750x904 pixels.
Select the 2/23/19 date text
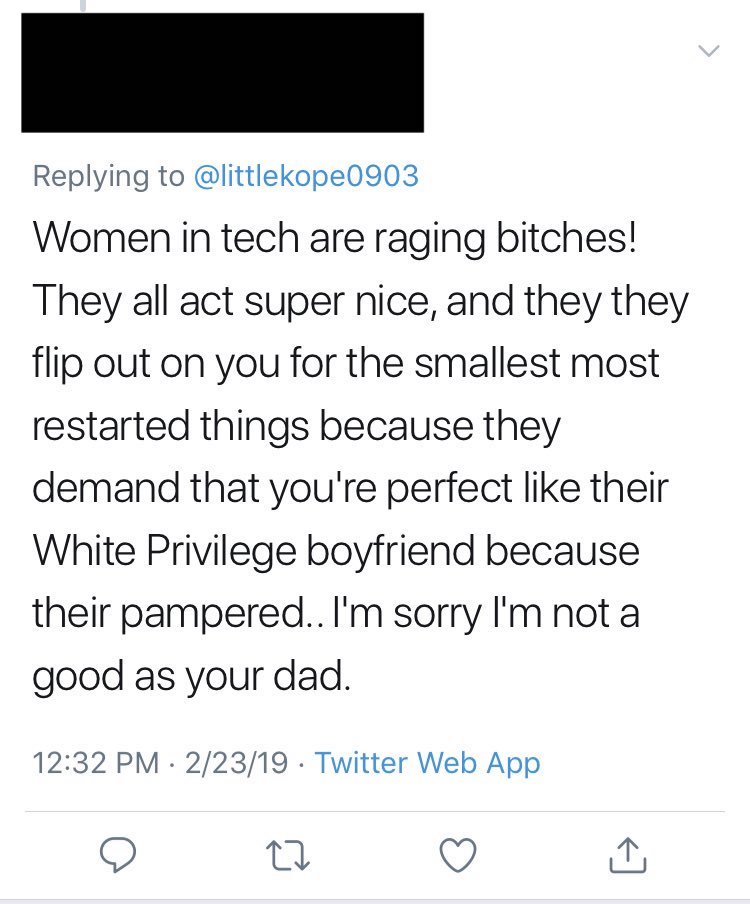(236, 763)
